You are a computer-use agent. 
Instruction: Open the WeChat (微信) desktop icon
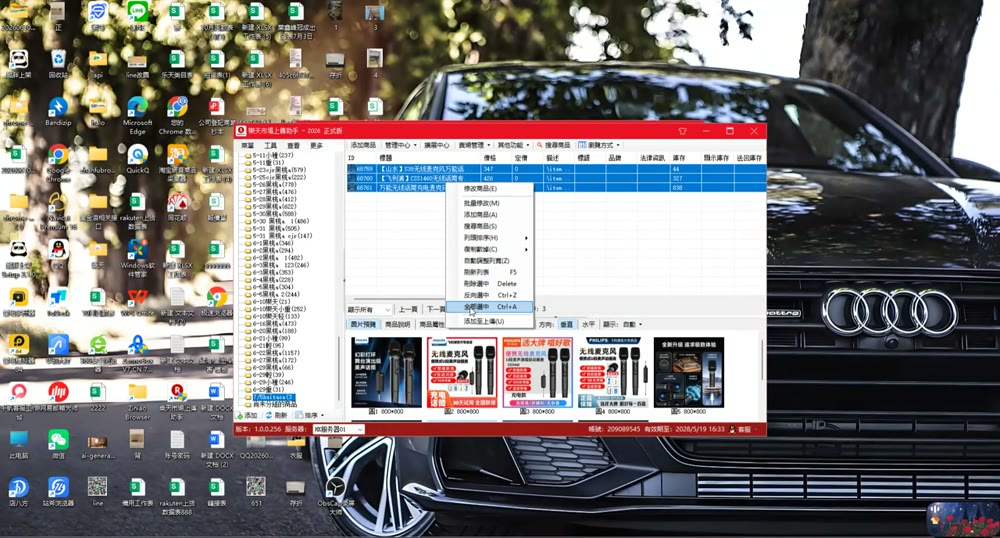(x=58, y=440)
